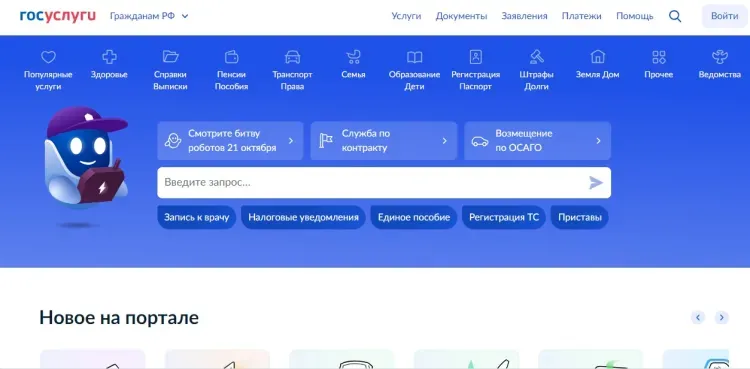Select the Штрафы Долги gavel icon
This screenshot has height=369, width=750.
pyautogui.click(x=537, y=57)
